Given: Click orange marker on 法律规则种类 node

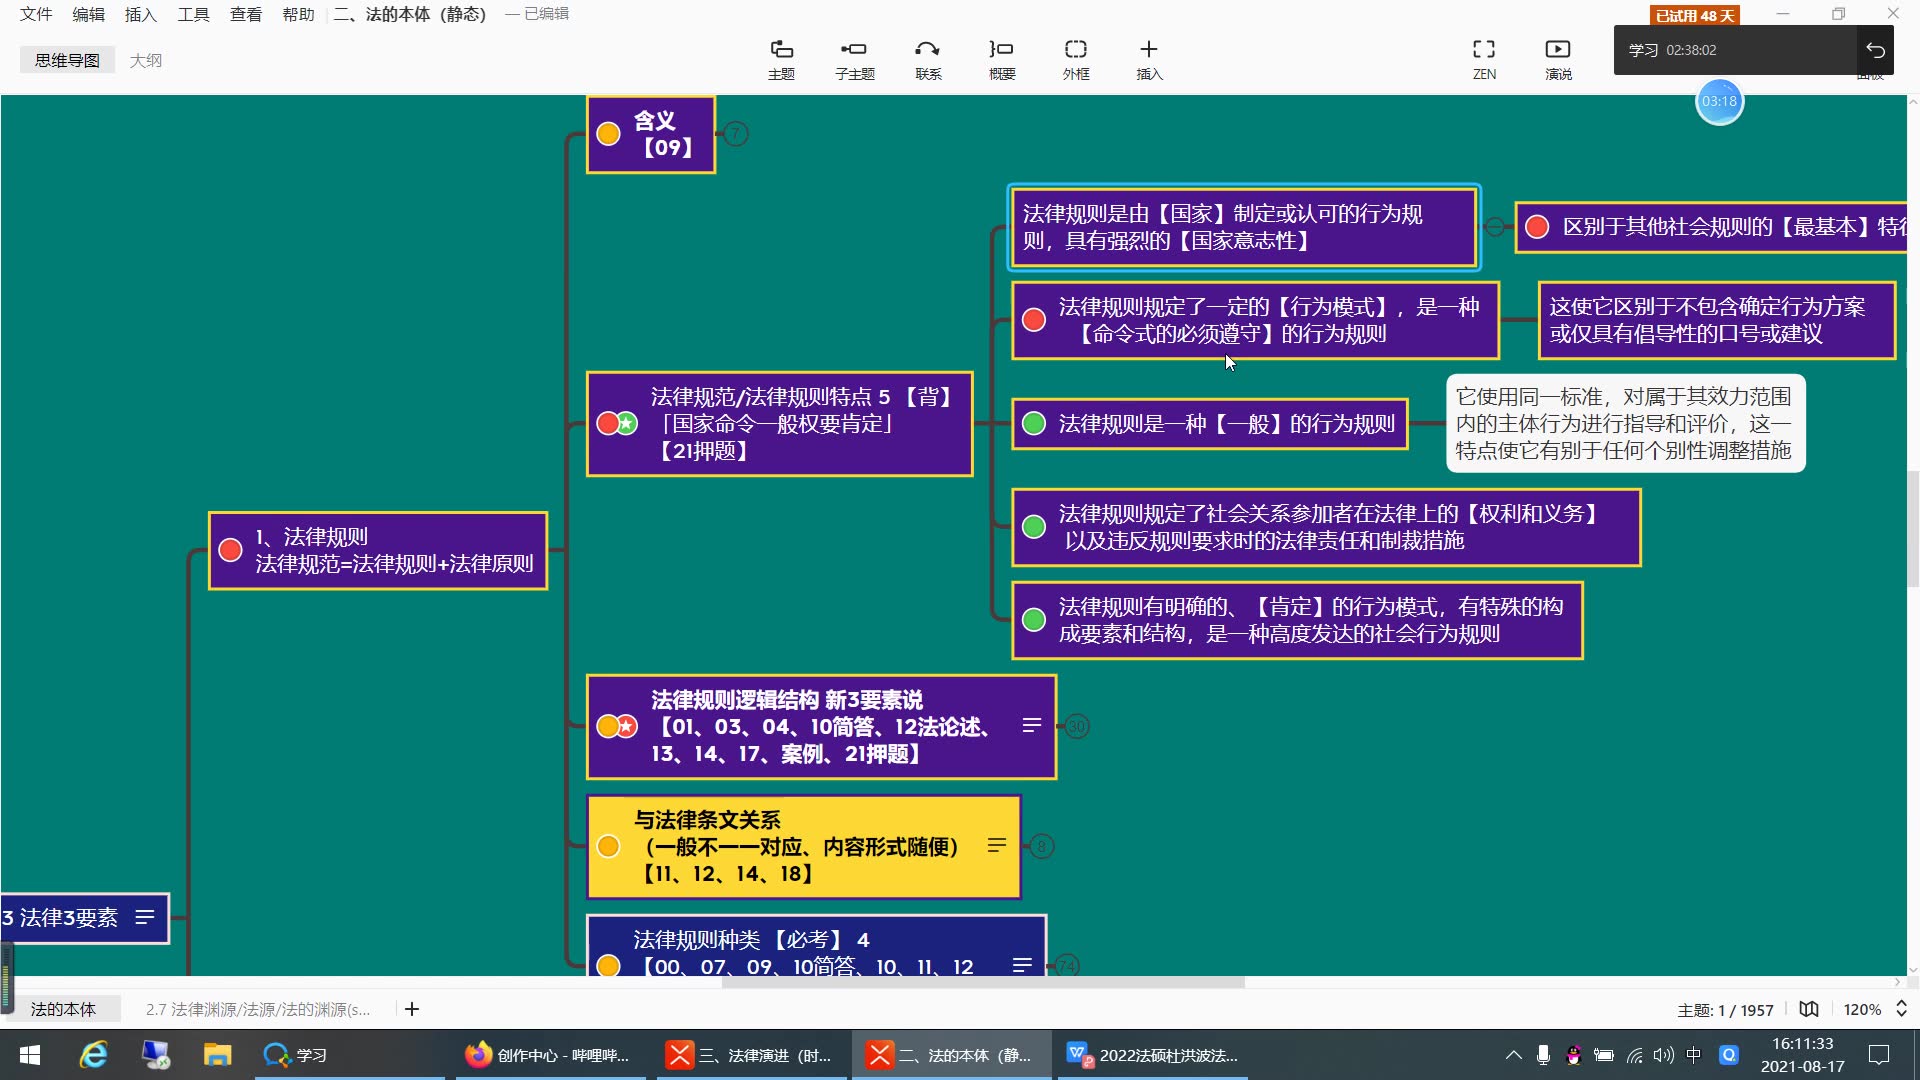Looking at the screenshot, I should click(608, 966).
